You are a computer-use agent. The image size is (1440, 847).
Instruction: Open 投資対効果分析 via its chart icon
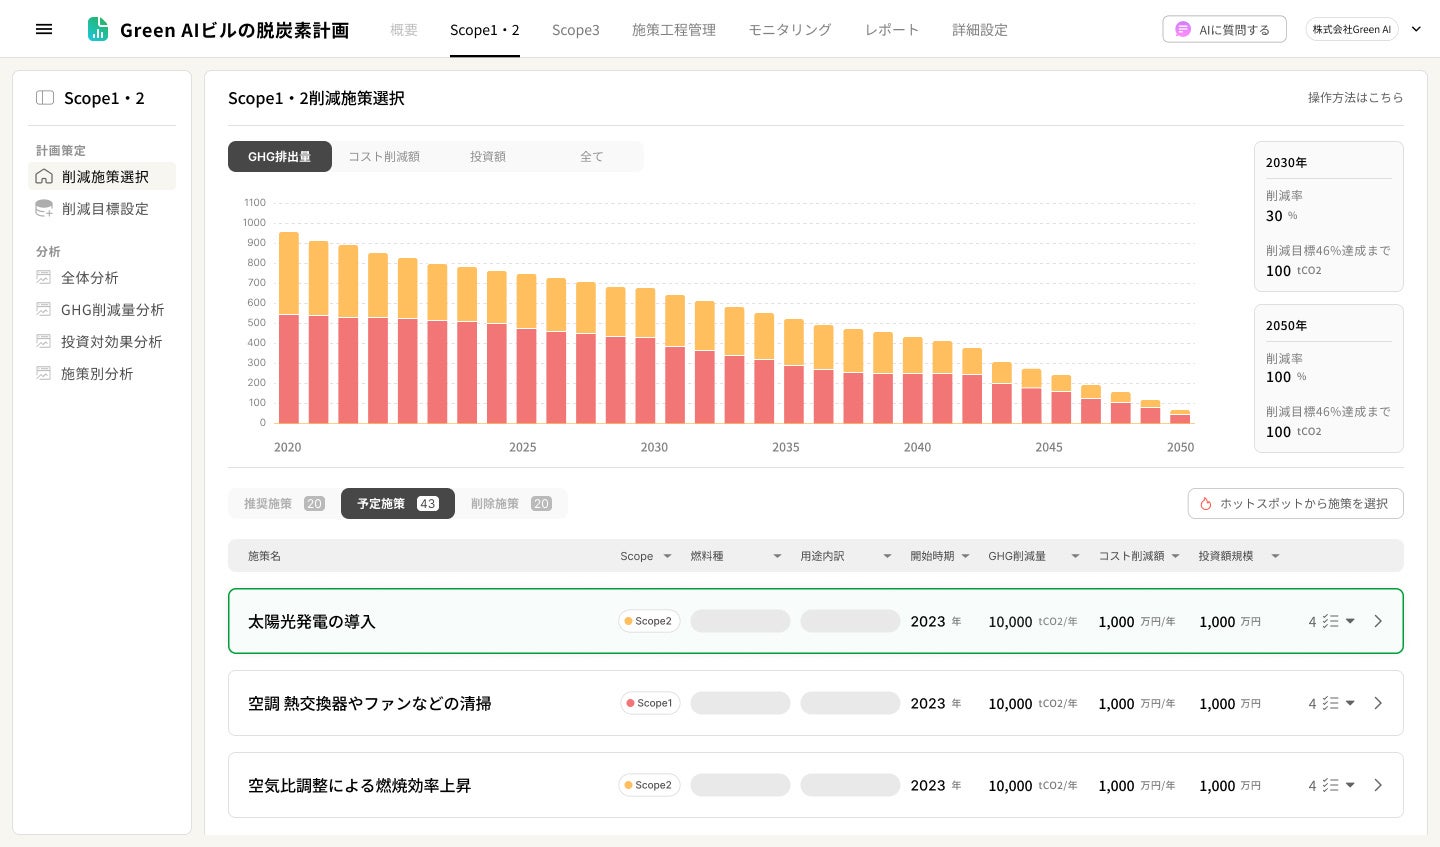tap(43, 341)
